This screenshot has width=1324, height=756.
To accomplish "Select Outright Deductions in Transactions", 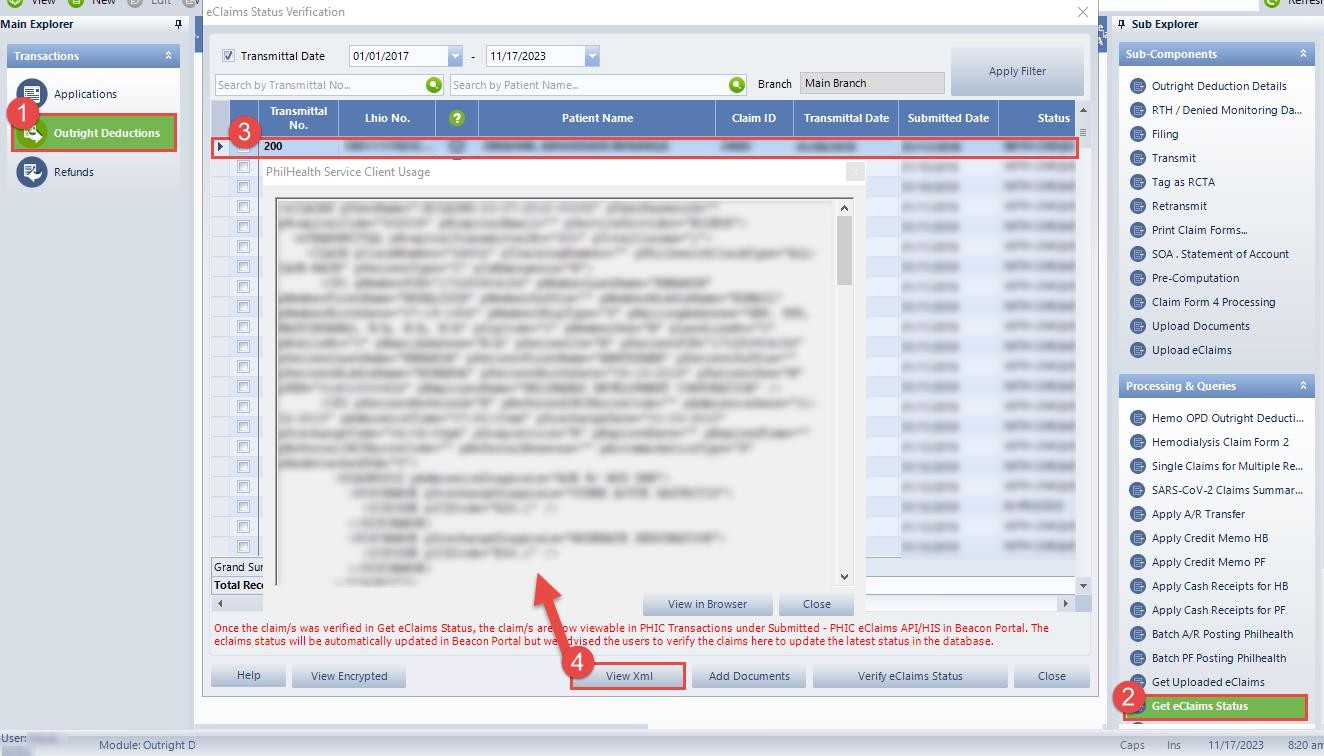I will (x=106, y=133).
